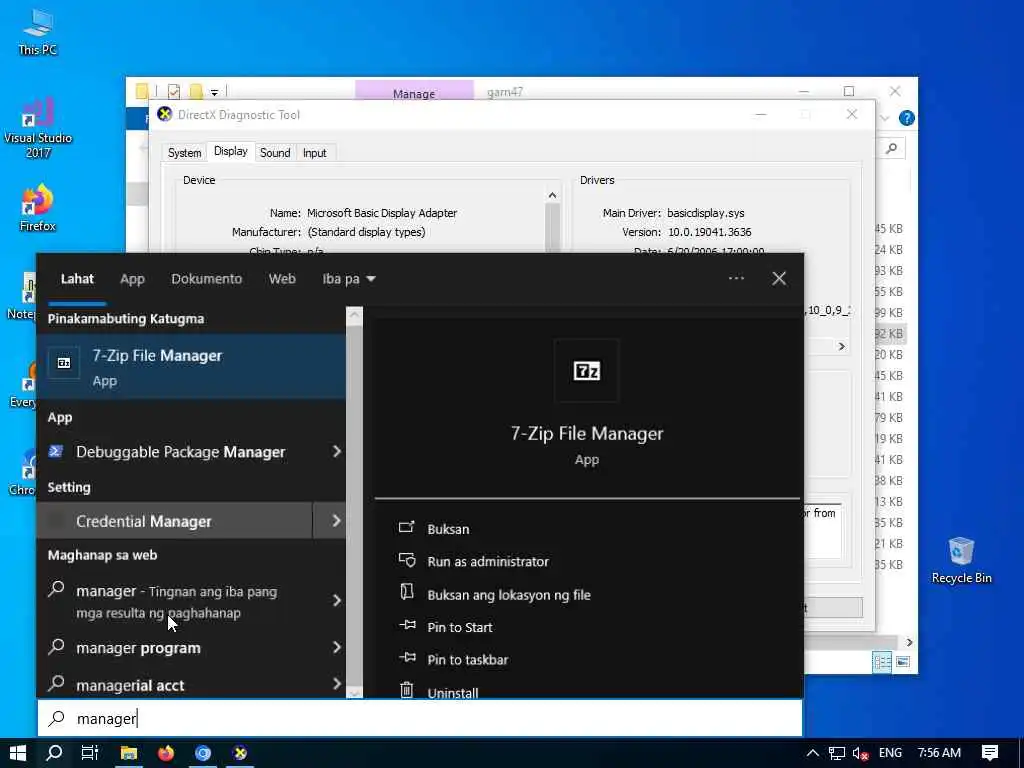Click Pin to Start pin icon
The image size is (1024, 768).
tap(408, 626)
